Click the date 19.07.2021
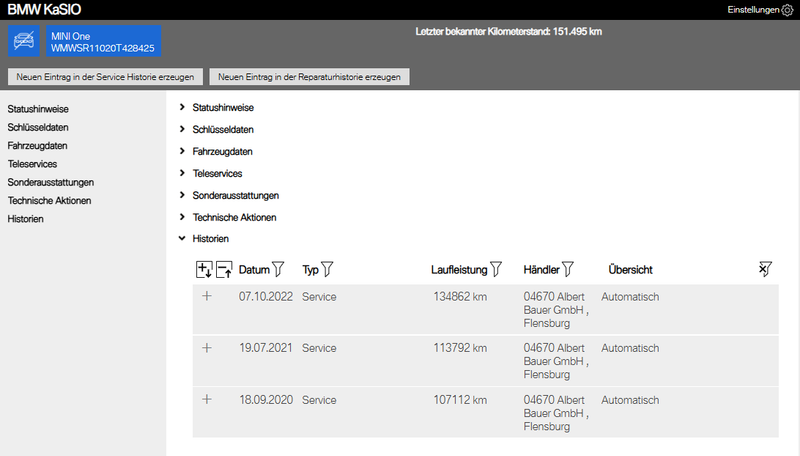Viewport: 800px width, 456px height. pyautogui.click(x=266, y=348)
